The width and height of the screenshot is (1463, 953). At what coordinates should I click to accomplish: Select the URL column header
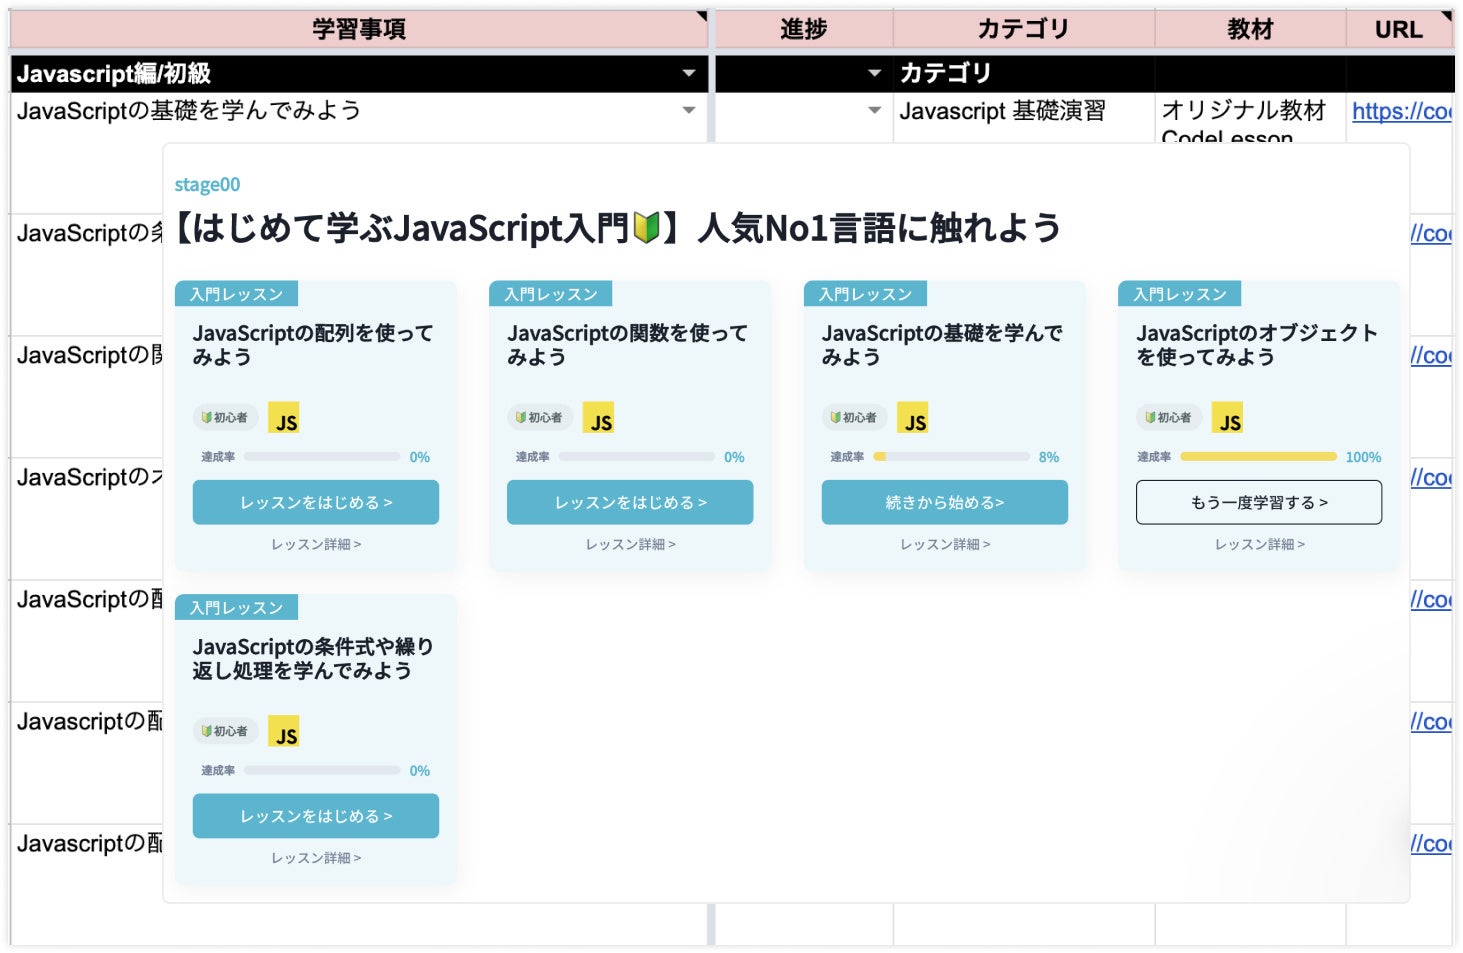1399,29
